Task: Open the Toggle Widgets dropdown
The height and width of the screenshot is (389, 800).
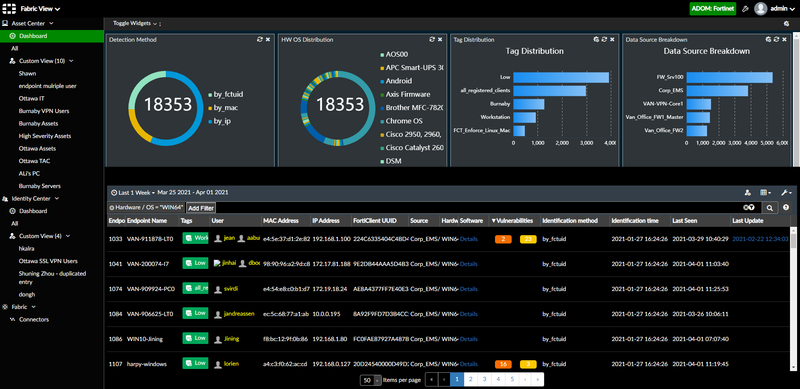Action: point(135,23)
